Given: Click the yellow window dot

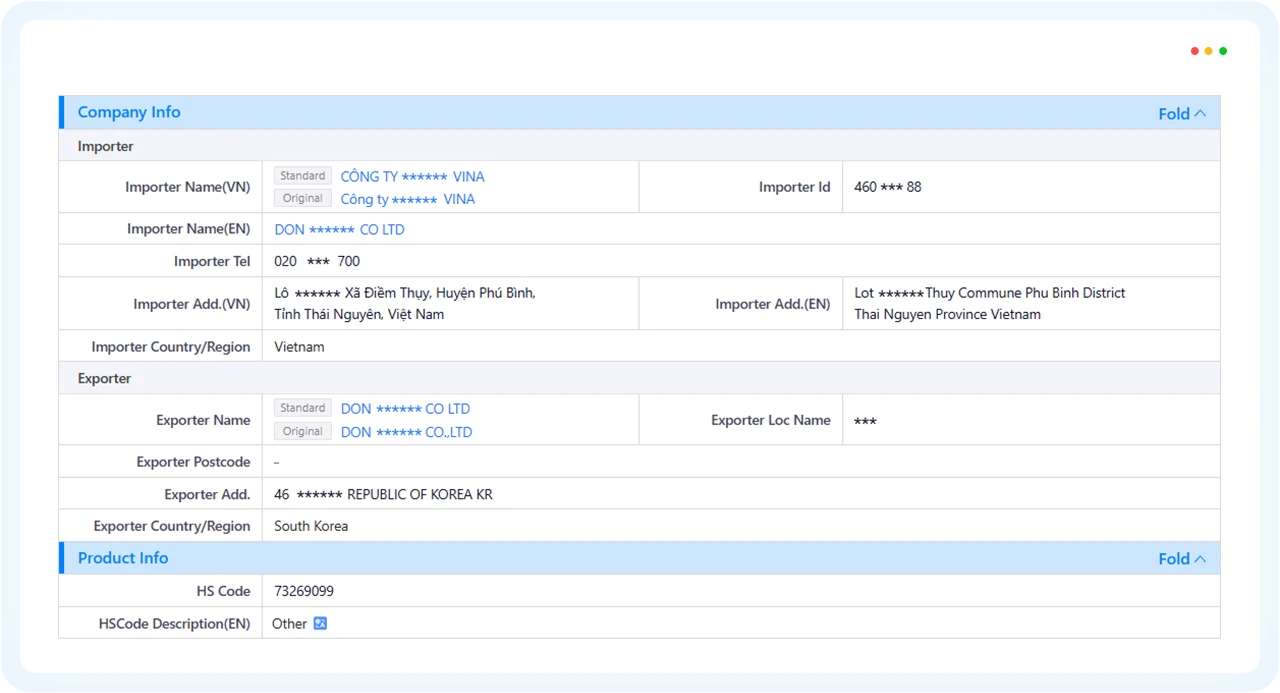Looking at the screenshot, I should coord(1208,51).
